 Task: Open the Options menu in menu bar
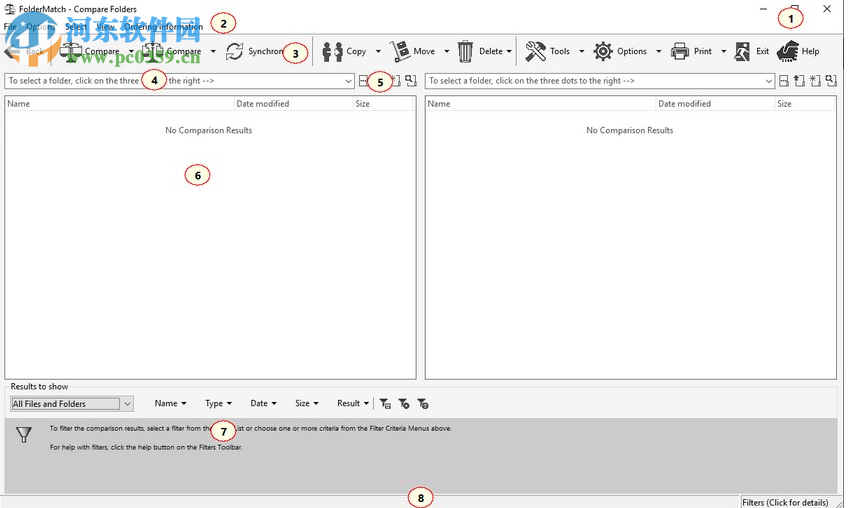point(41,27)
